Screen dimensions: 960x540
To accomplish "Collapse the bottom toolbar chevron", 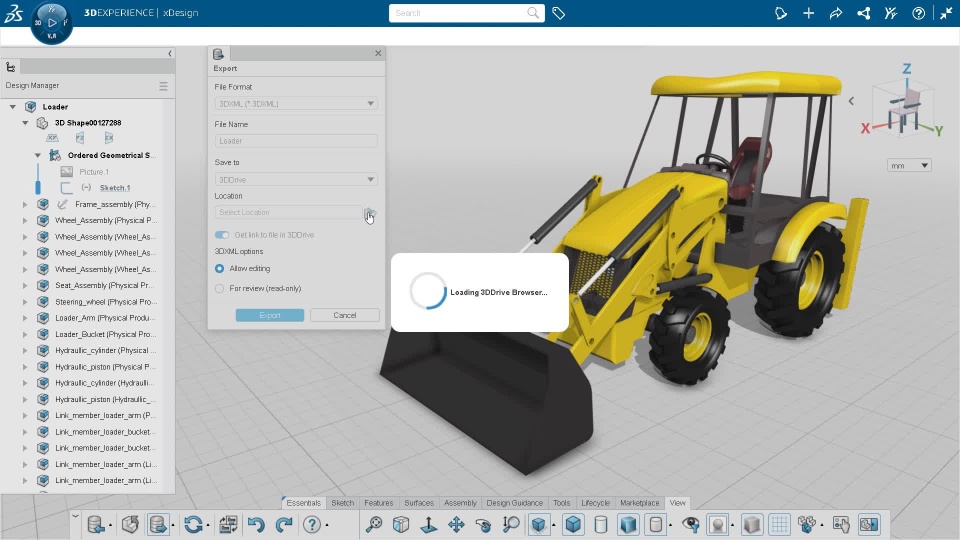I will (75, 516).
